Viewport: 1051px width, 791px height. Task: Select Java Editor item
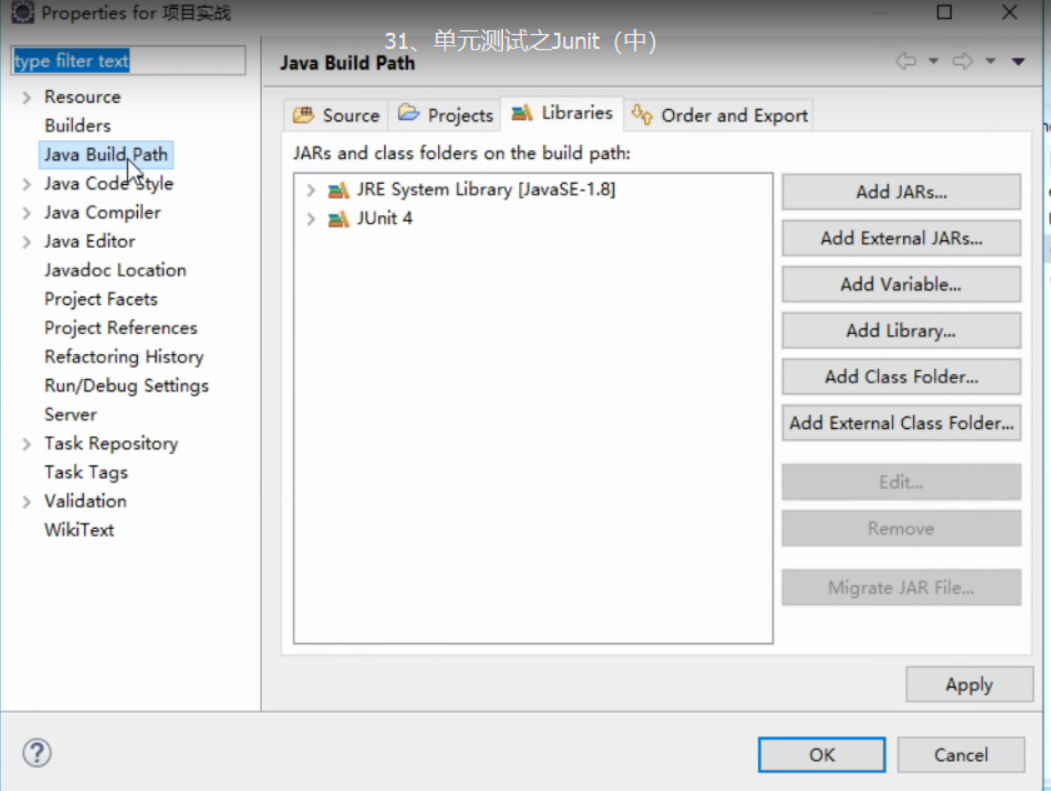tap(90, 241)
